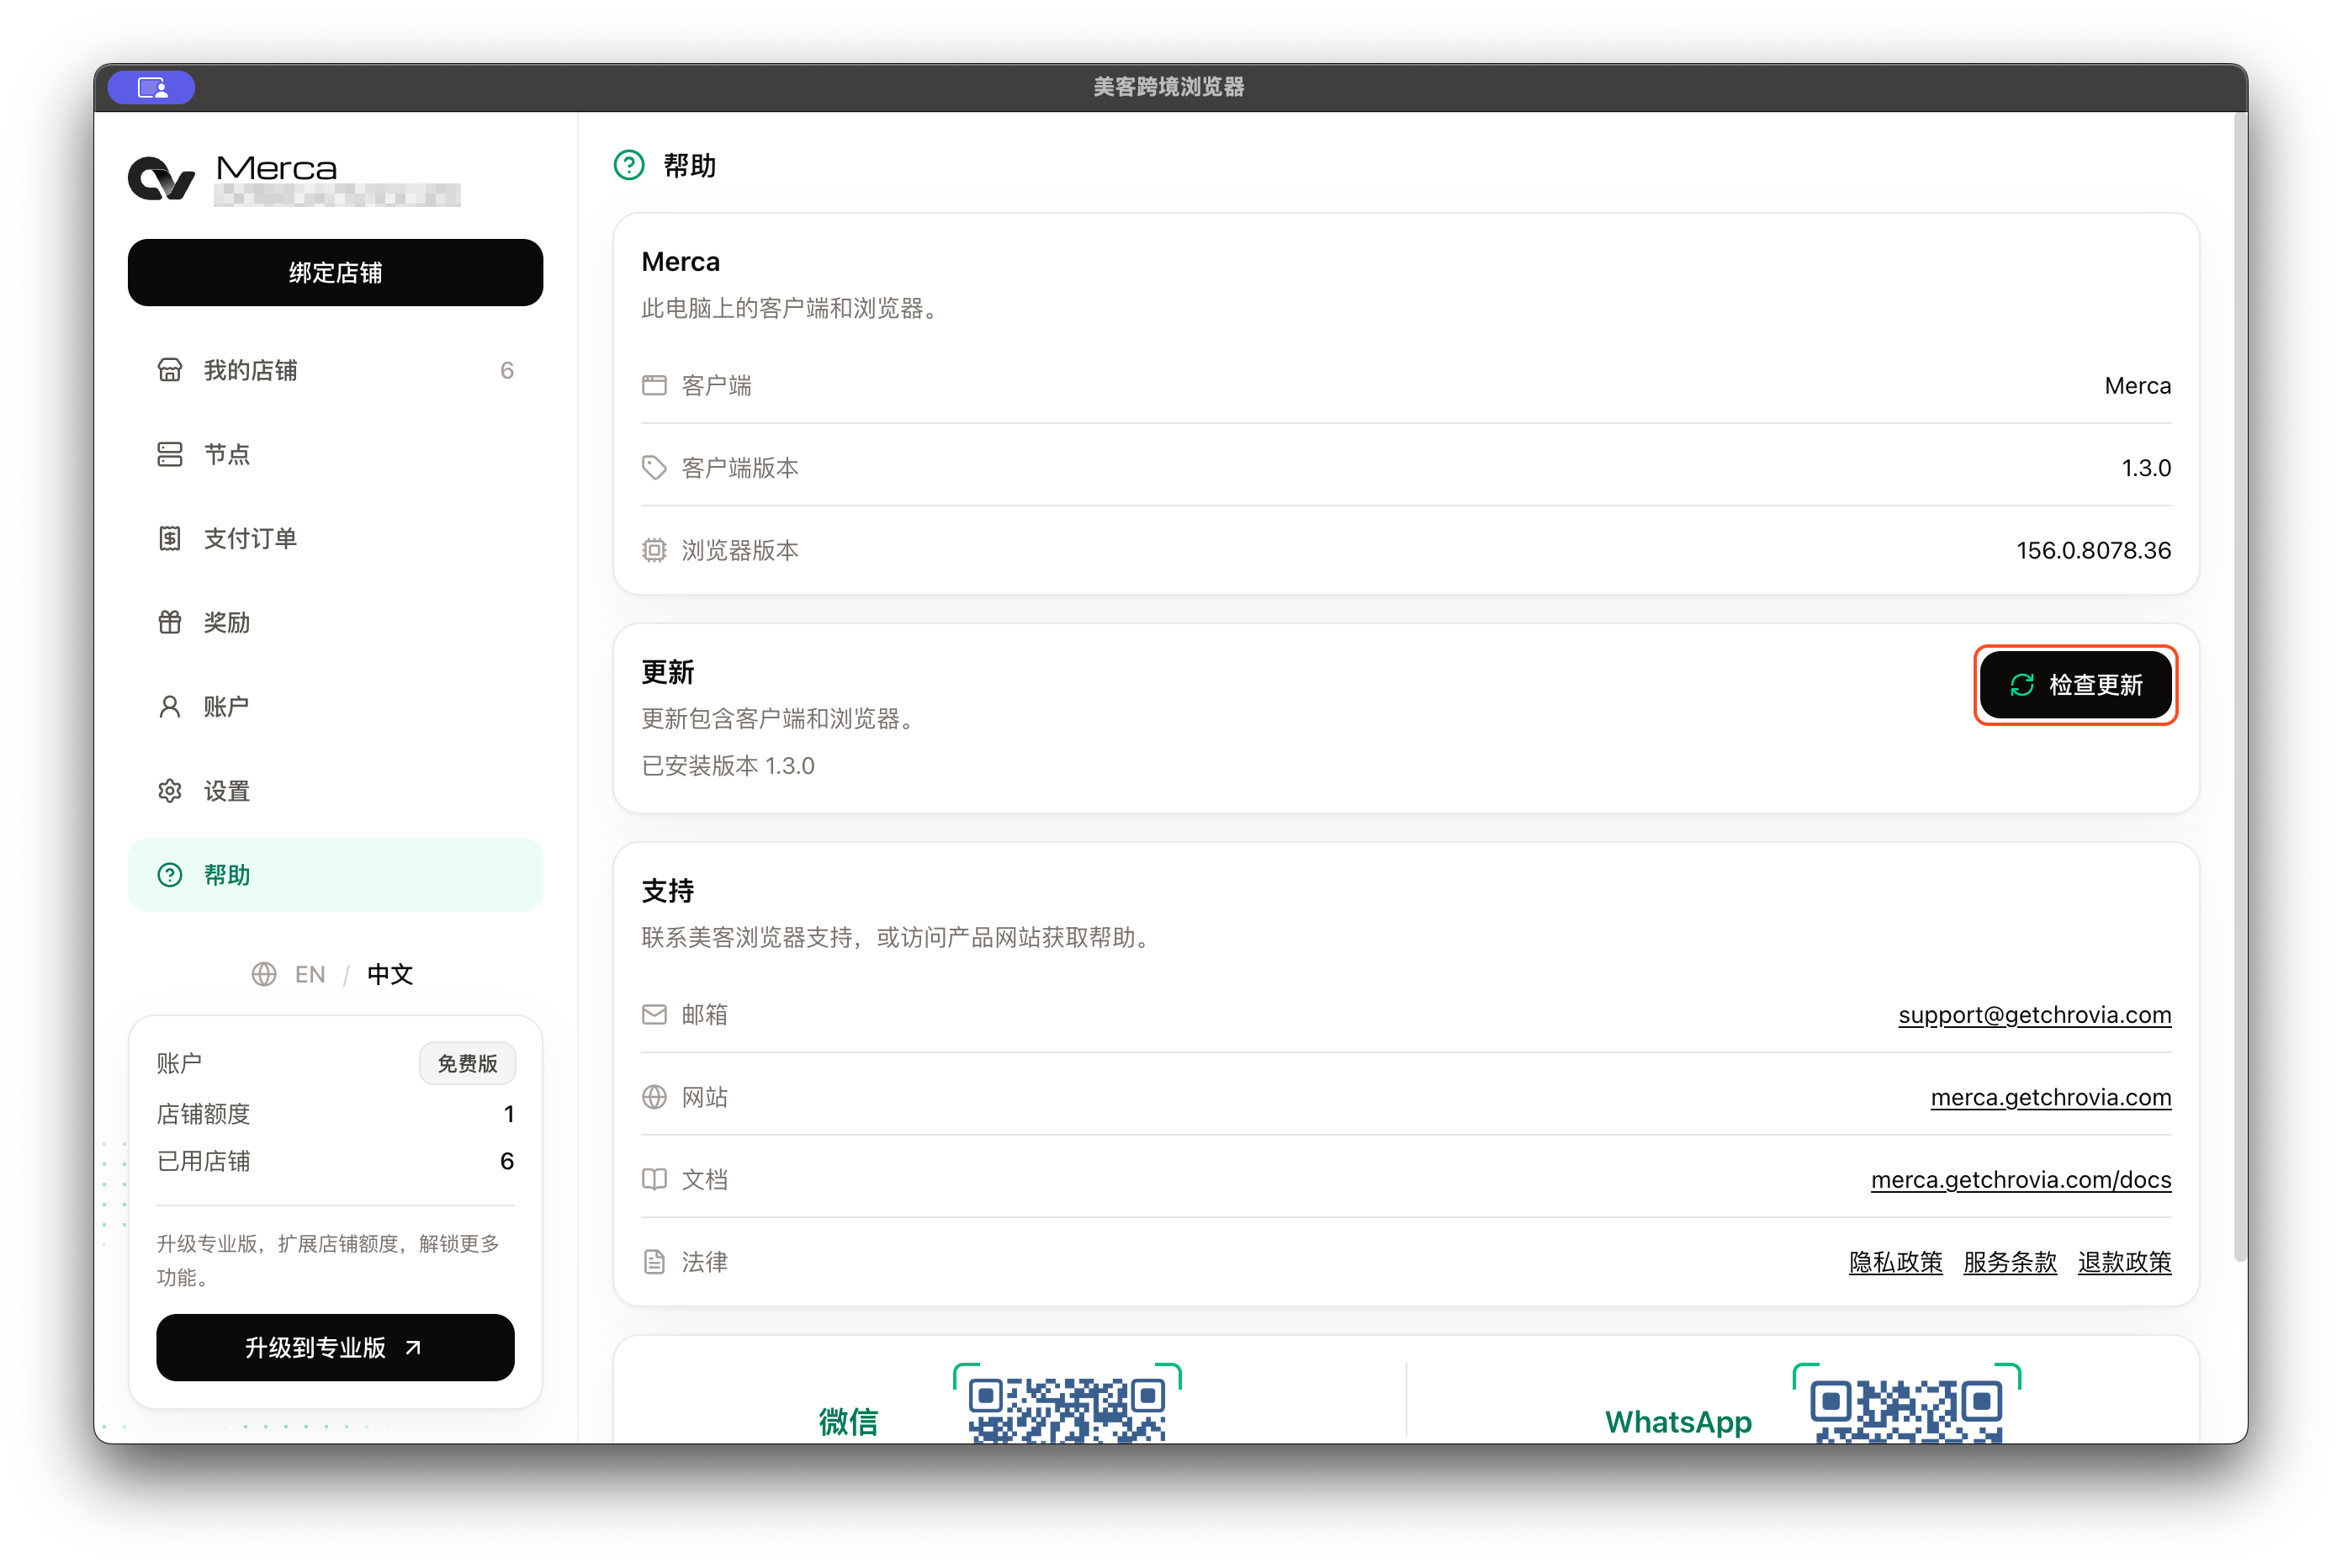Click the WhatsApp label

click(1678, 1421)
